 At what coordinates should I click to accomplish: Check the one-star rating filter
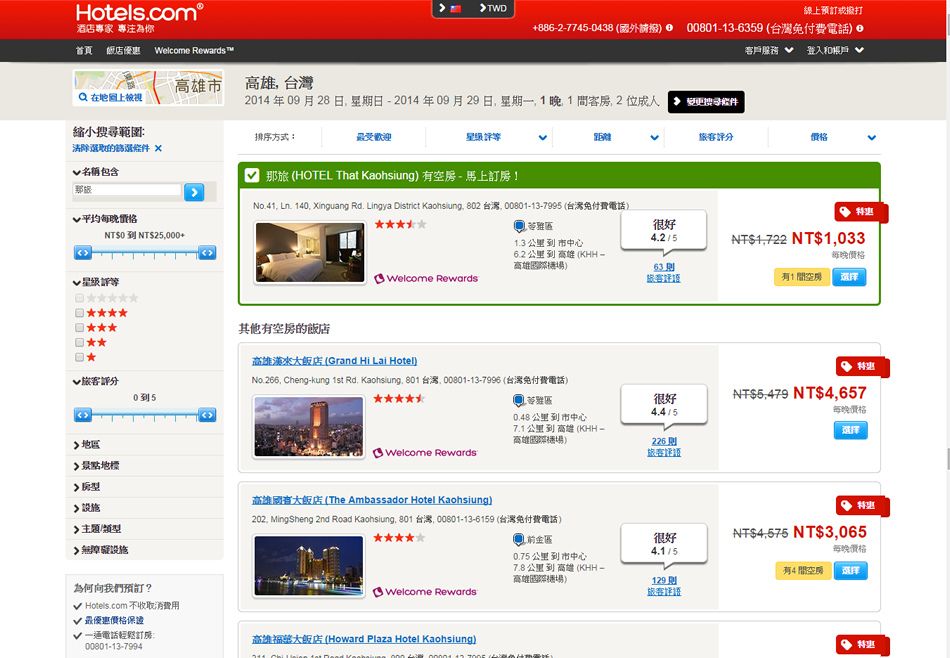point(79,357)
